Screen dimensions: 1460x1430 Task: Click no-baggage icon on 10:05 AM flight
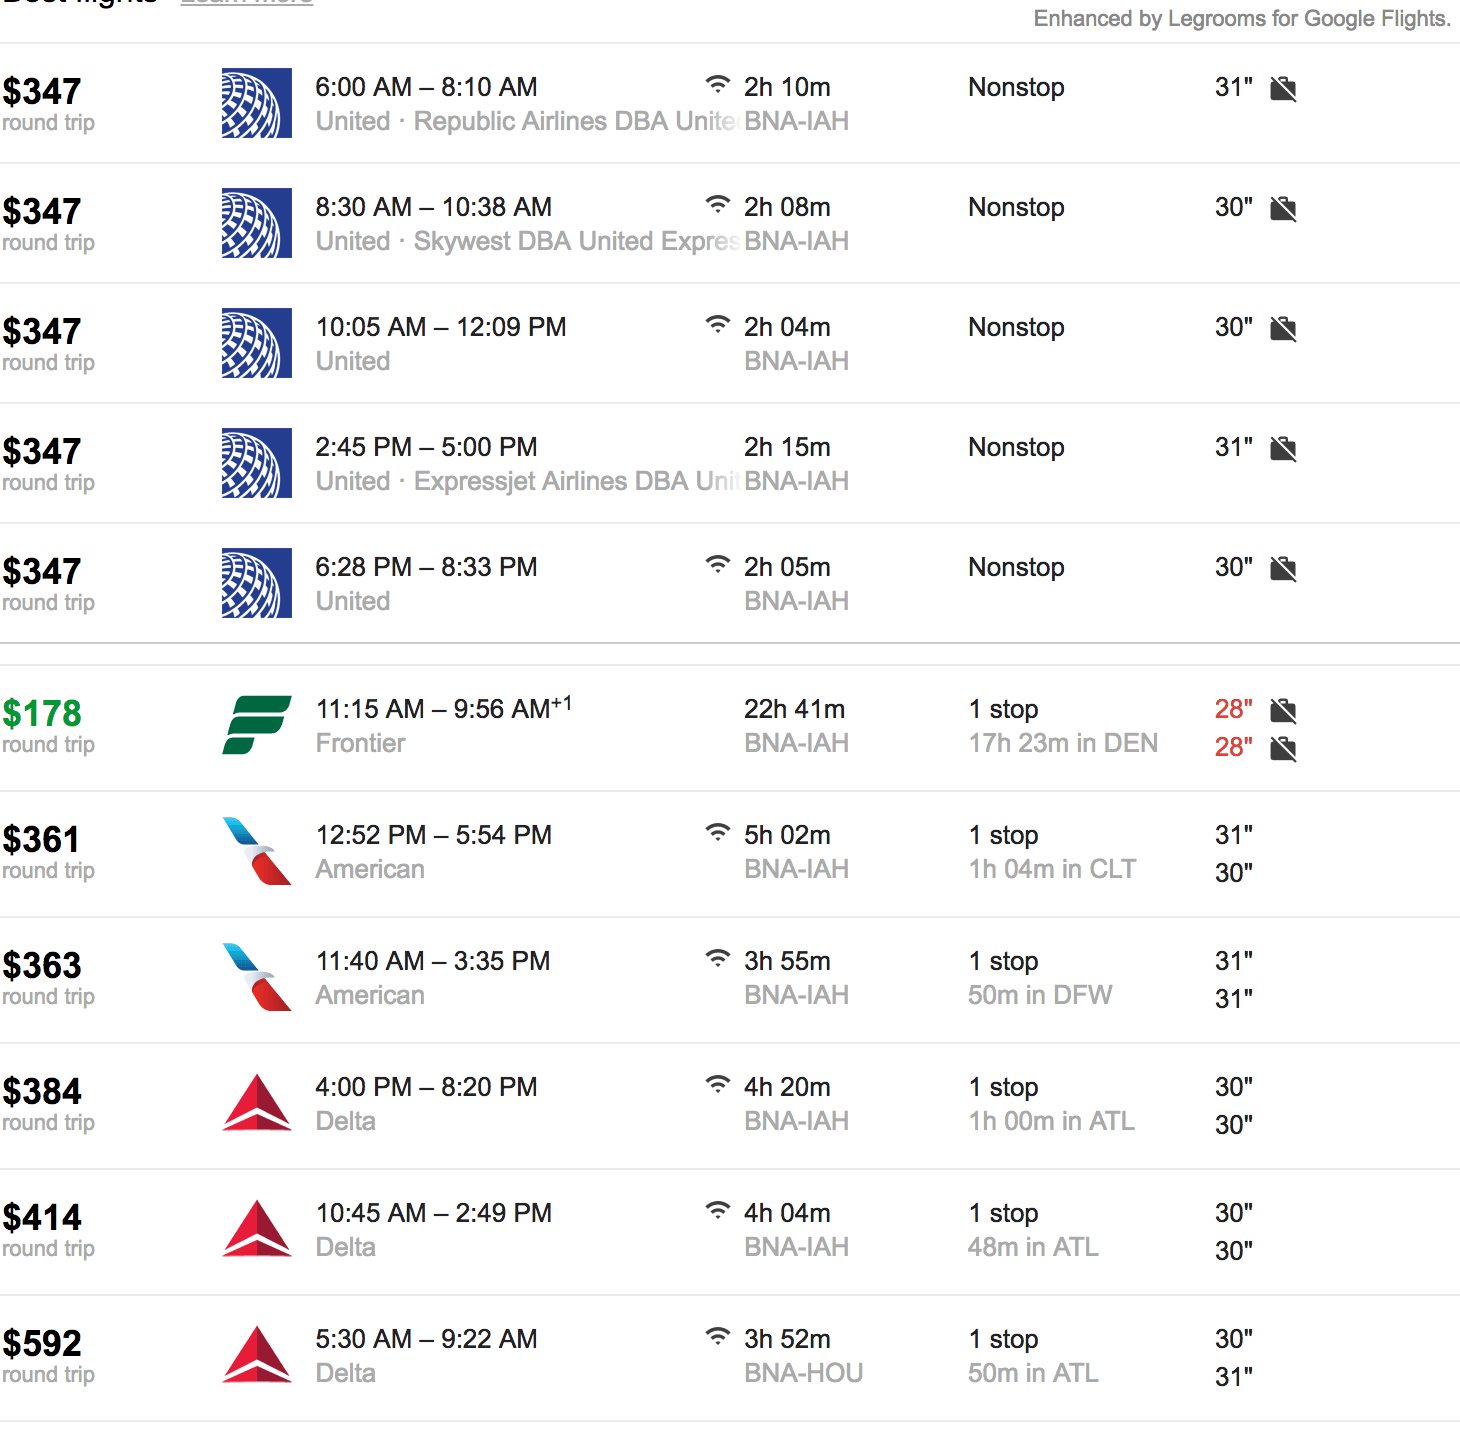(x=1283, y=329)
